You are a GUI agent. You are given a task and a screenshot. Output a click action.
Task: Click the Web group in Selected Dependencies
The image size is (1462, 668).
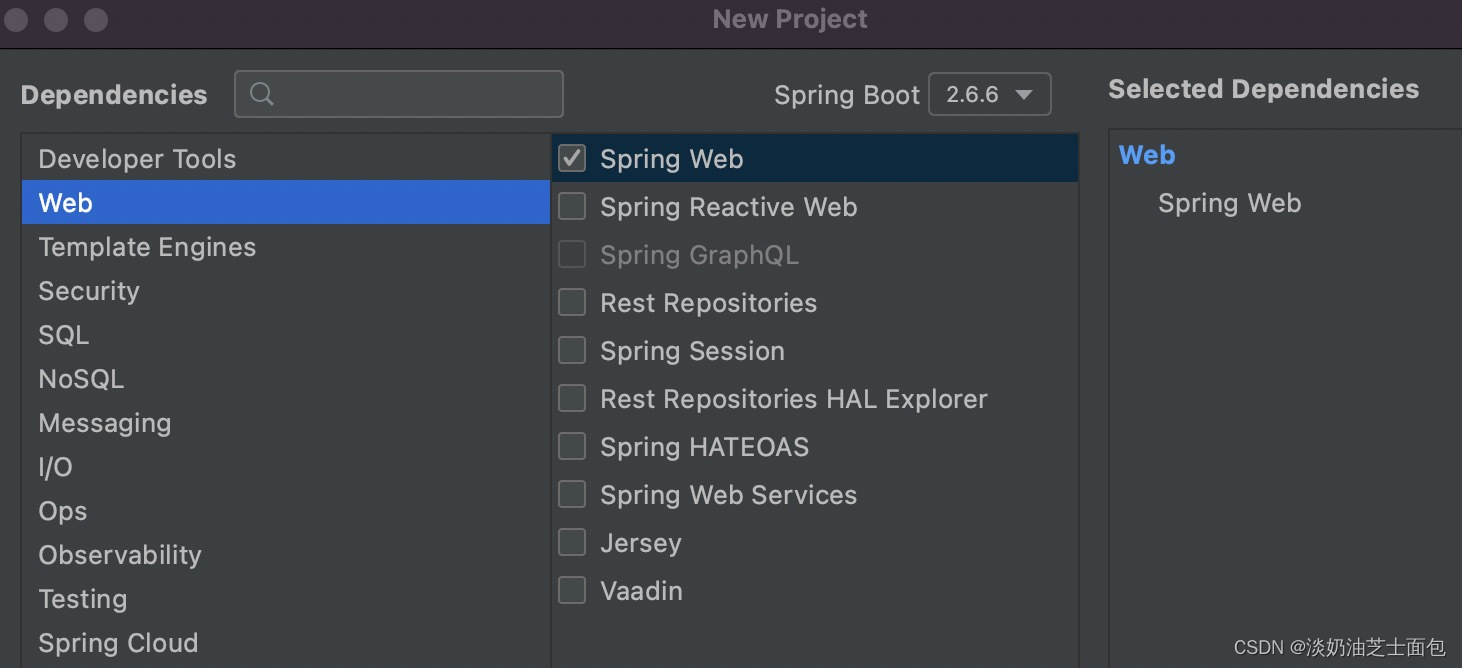tap(1147, 155)
